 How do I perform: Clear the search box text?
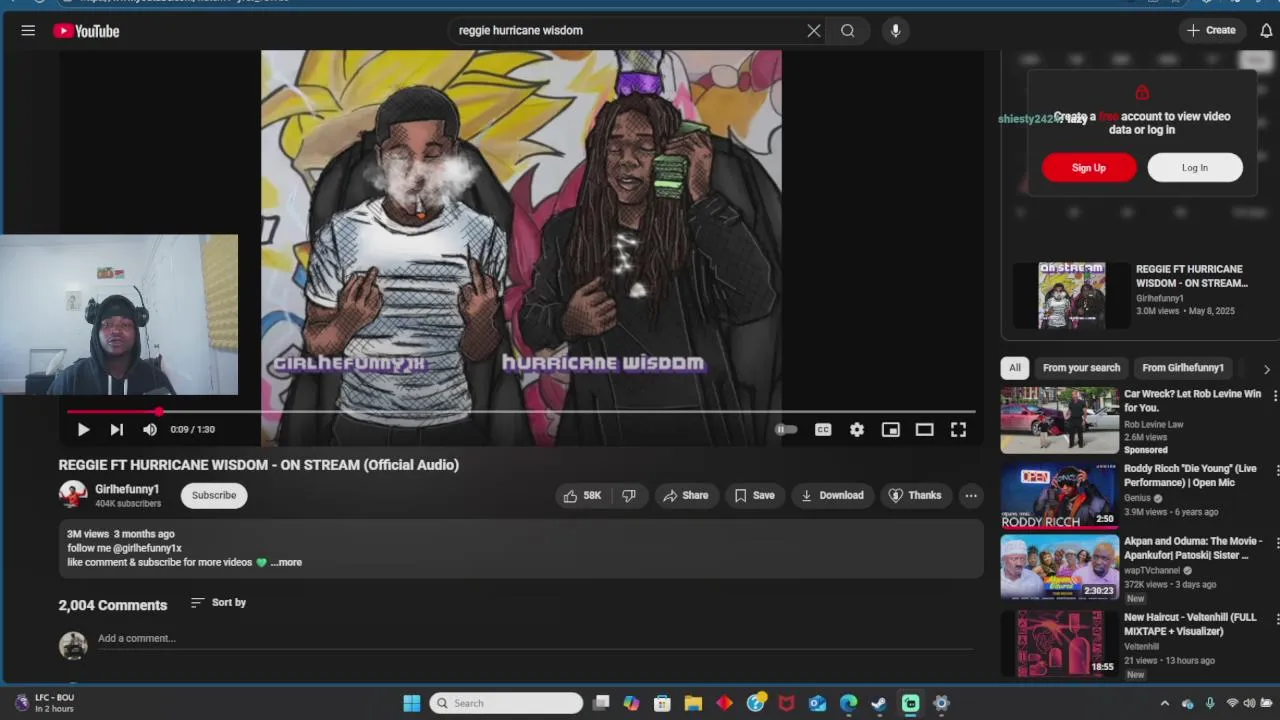814,31
